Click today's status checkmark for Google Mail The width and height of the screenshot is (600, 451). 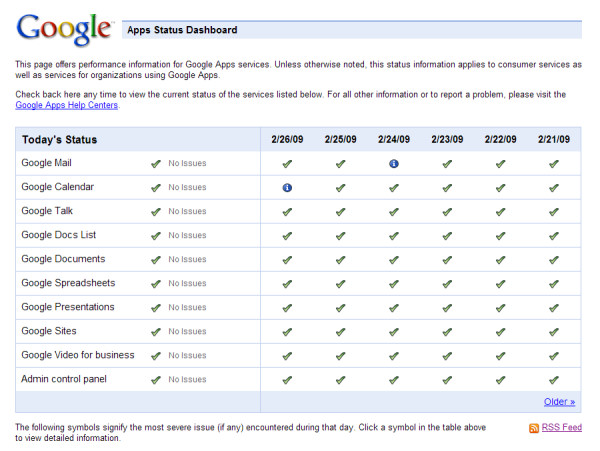[x=156, y=164]
